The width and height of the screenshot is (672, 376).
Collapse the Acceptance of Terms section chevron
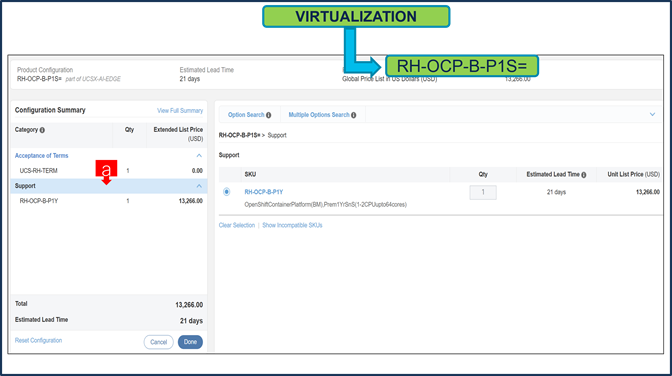coord(199,156)
